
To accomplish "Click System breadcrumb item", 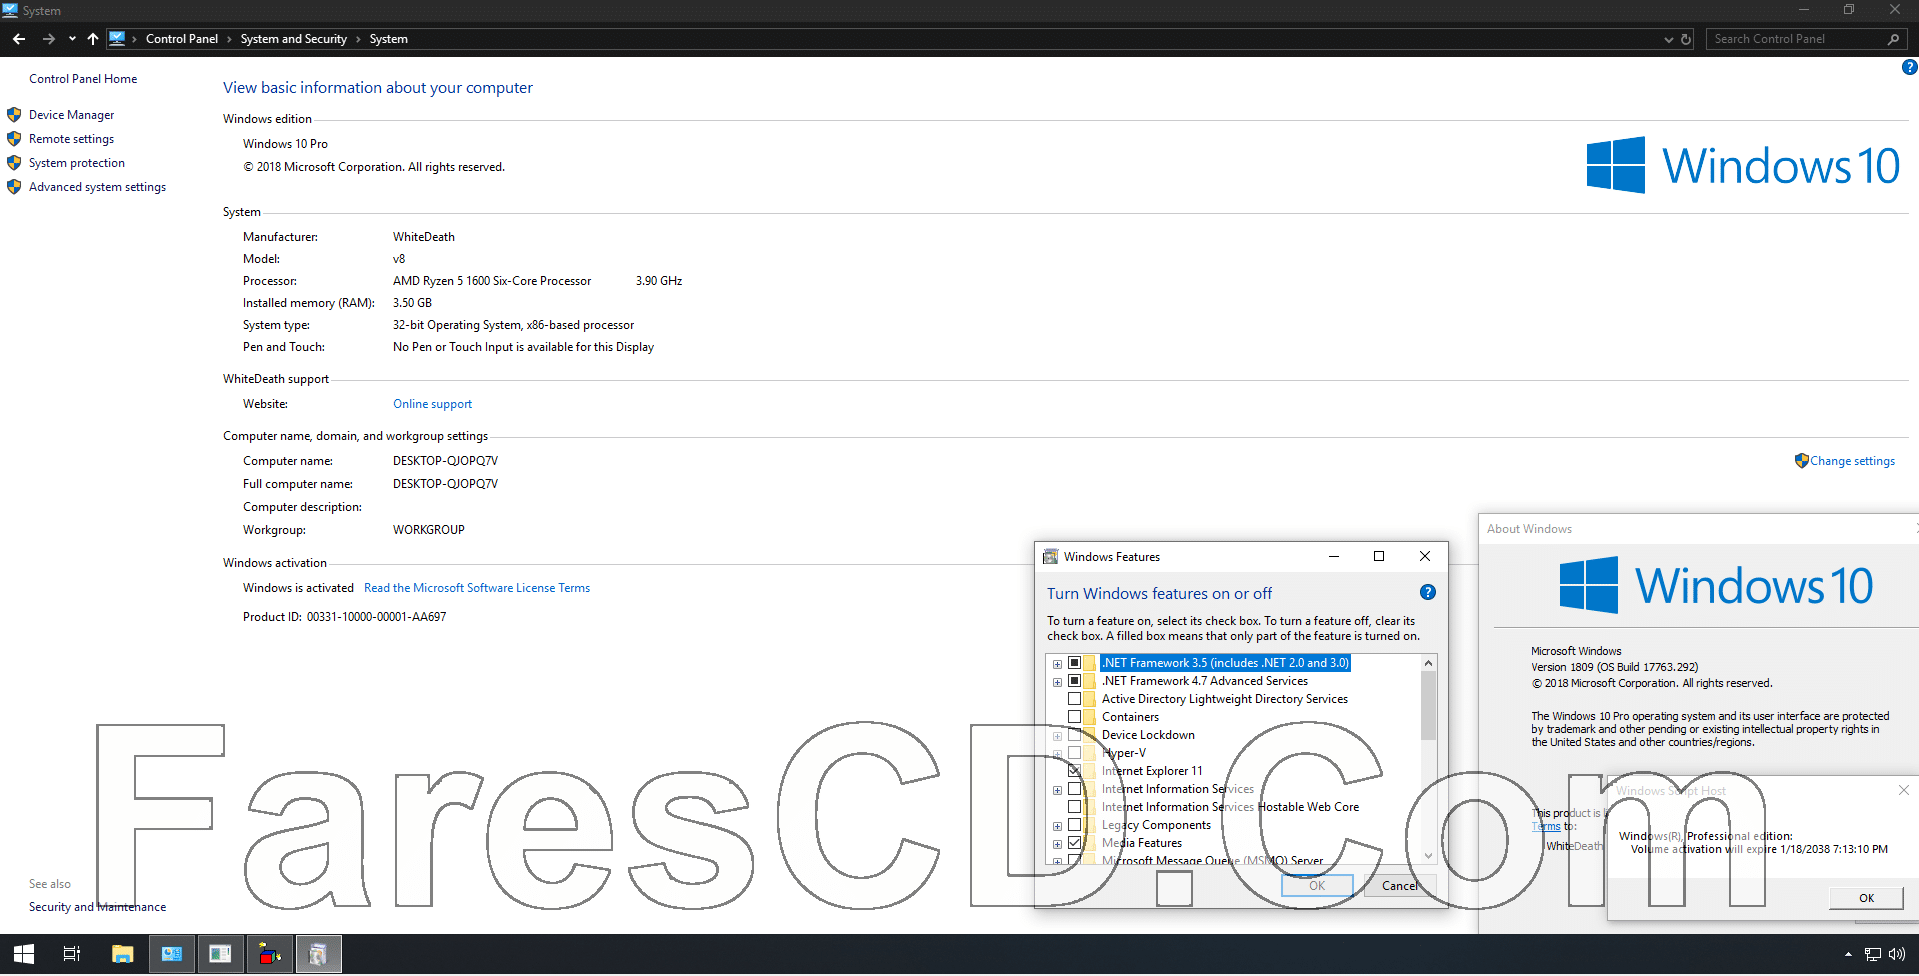I will pos(388,39).
